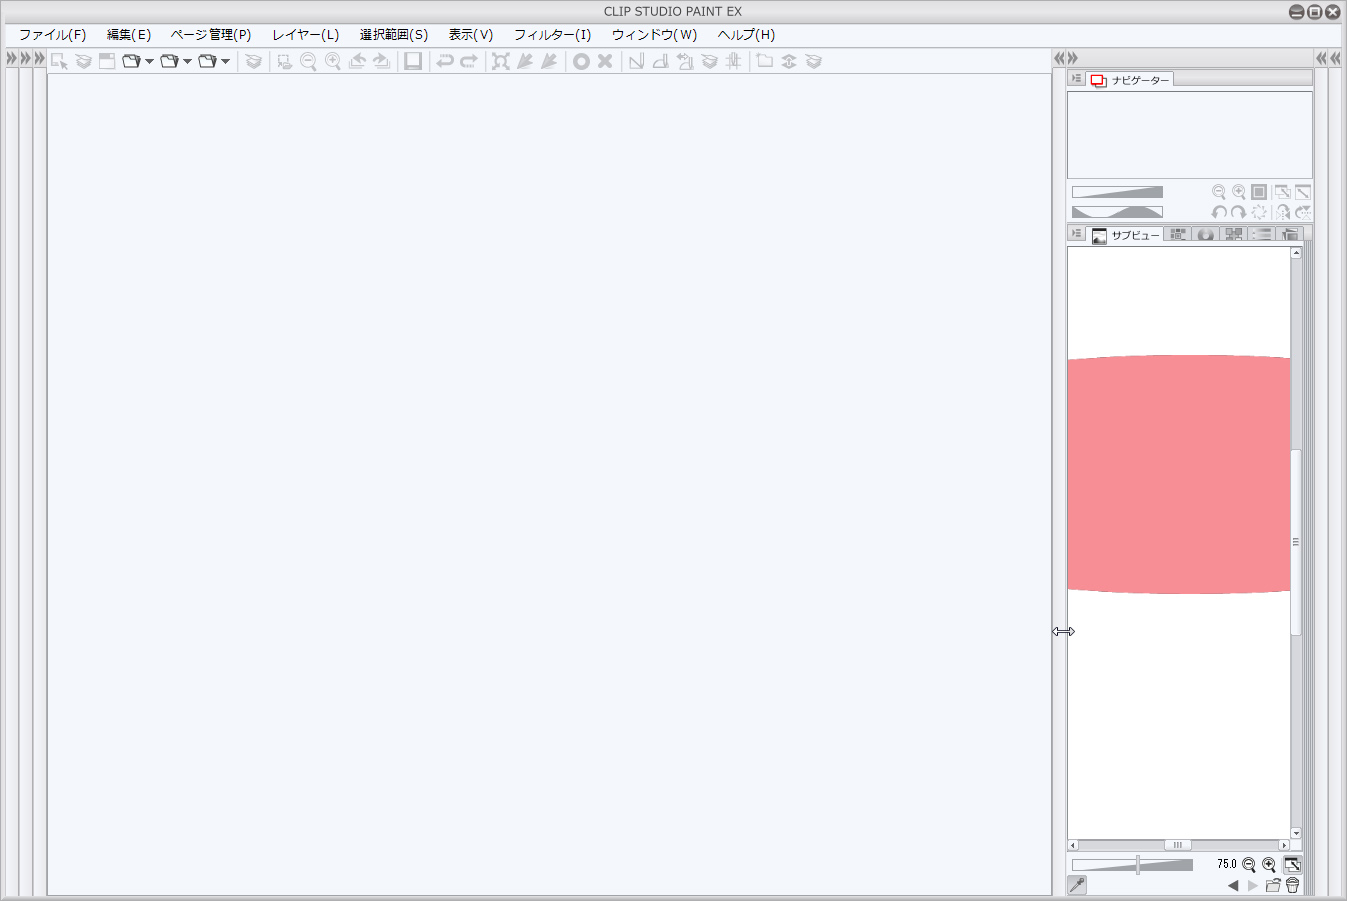Click Navigator rotate right icon
Viewport: 1347px width, 901px height.
(x=1239, y=212)
